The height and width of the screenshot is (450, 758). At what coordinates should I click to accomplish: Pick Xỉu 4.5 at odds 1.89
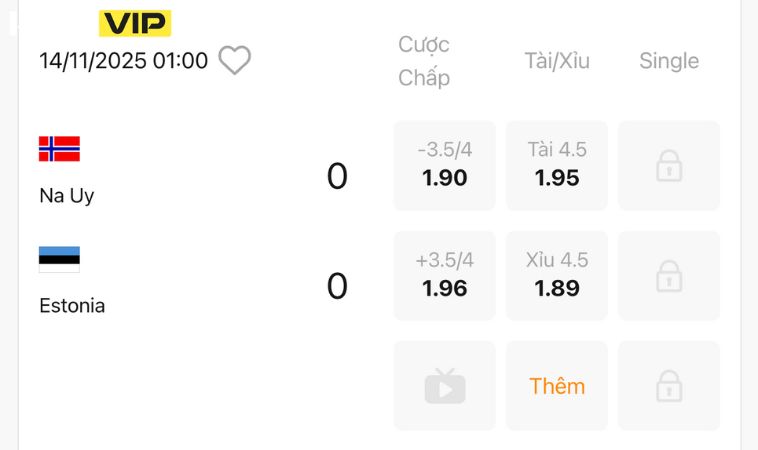(556, 276)
